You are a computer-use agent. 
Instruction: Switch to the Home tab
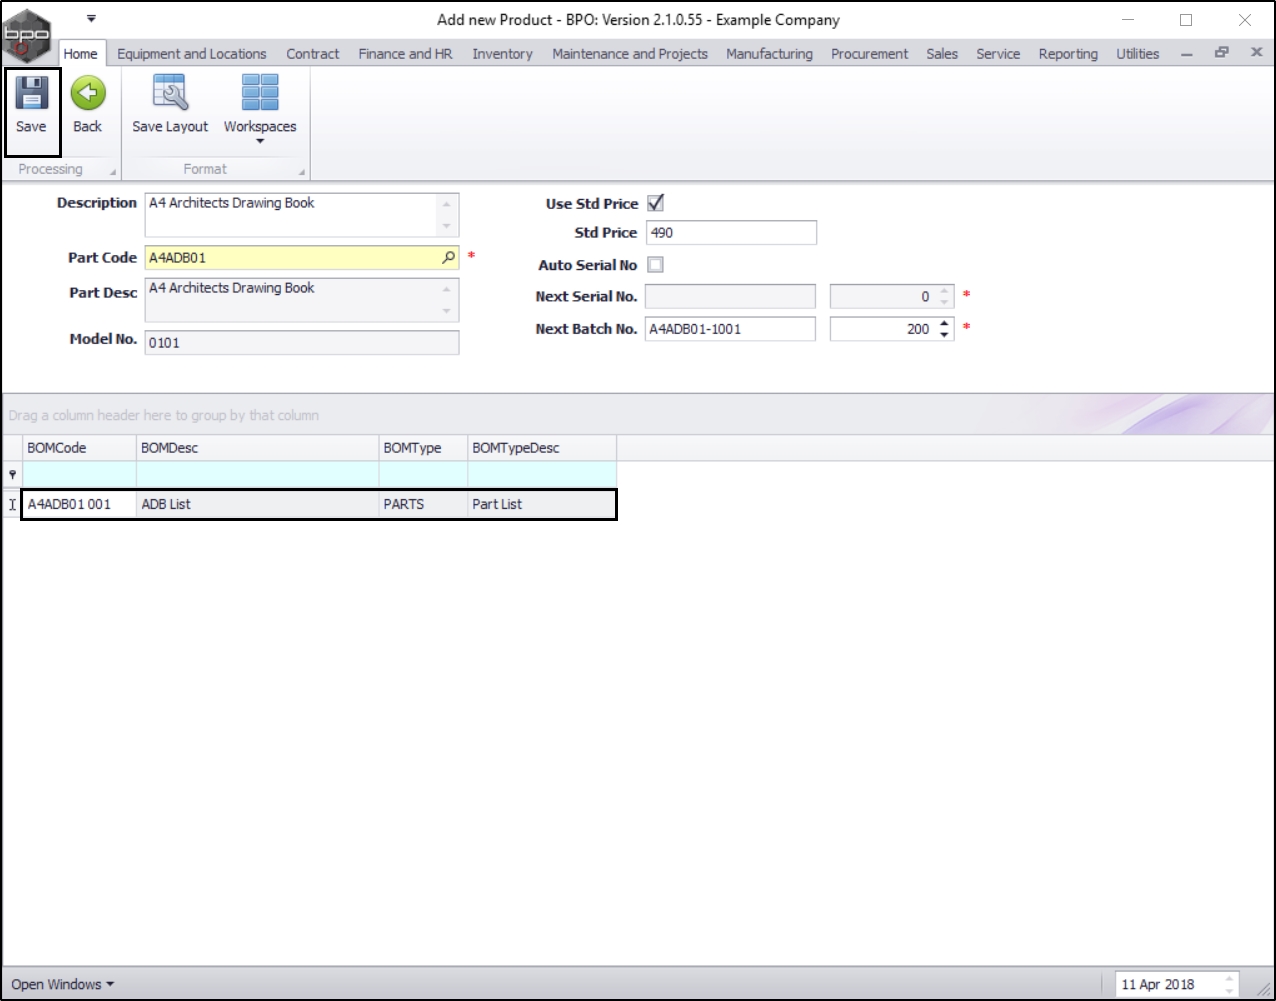click(81, 54)
